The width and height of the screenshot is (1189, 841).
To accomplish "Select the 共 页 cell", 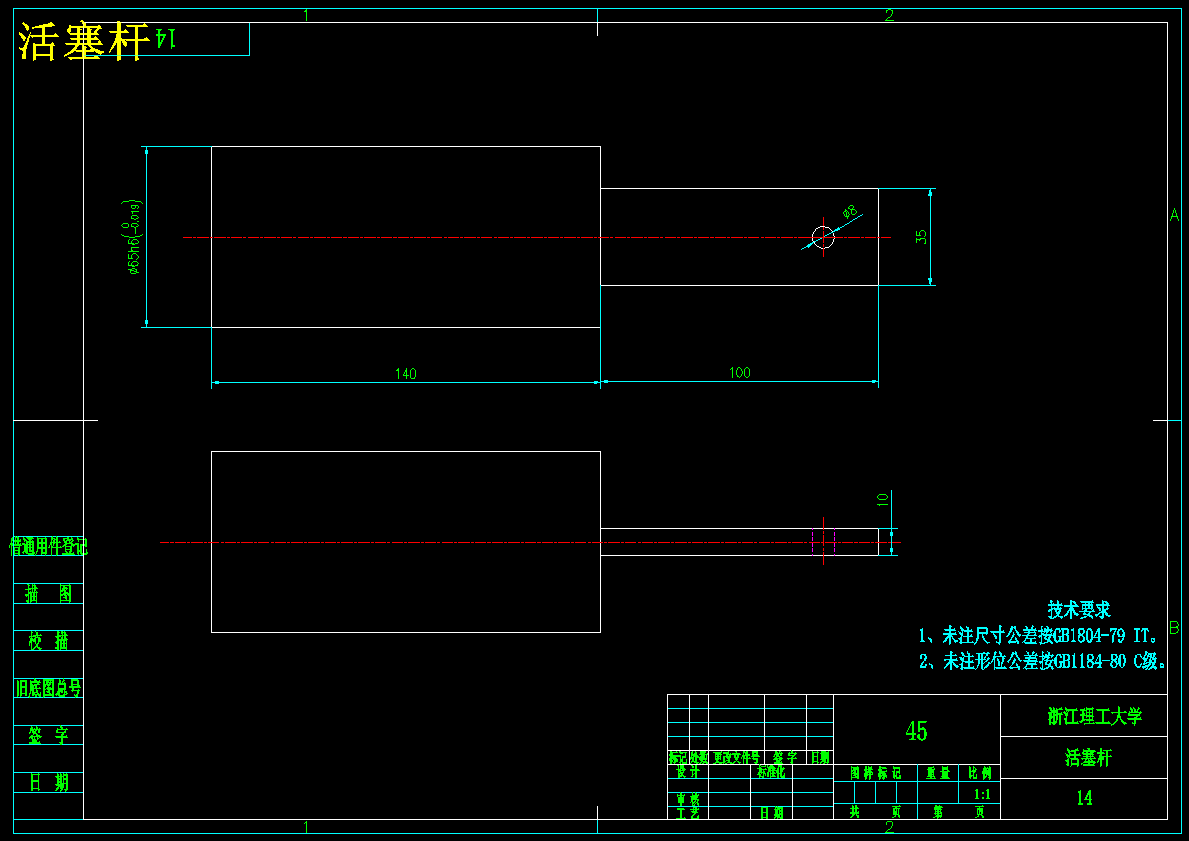I will pyautogui.click(x=875, y=811).
